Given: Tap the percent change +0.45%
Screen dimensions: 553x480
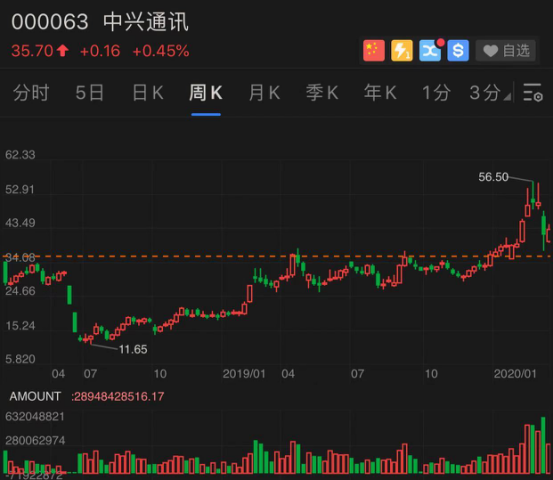Looking at the screenshot, I should coord(161,51).
